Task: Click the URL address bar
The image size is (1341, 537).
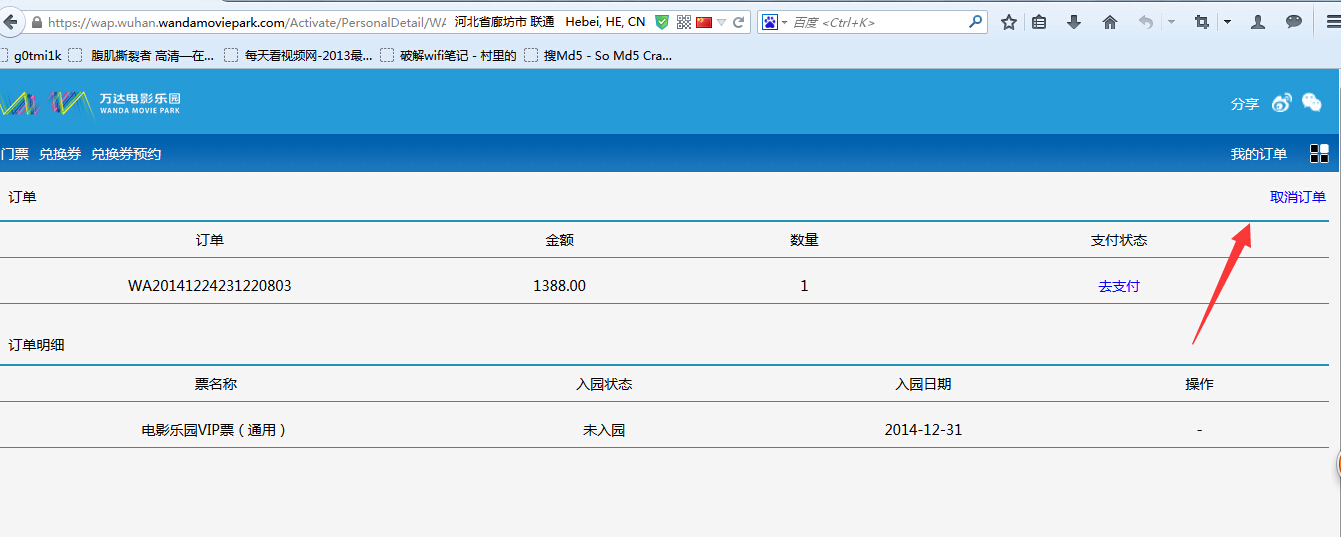Action: coord(245,22)
